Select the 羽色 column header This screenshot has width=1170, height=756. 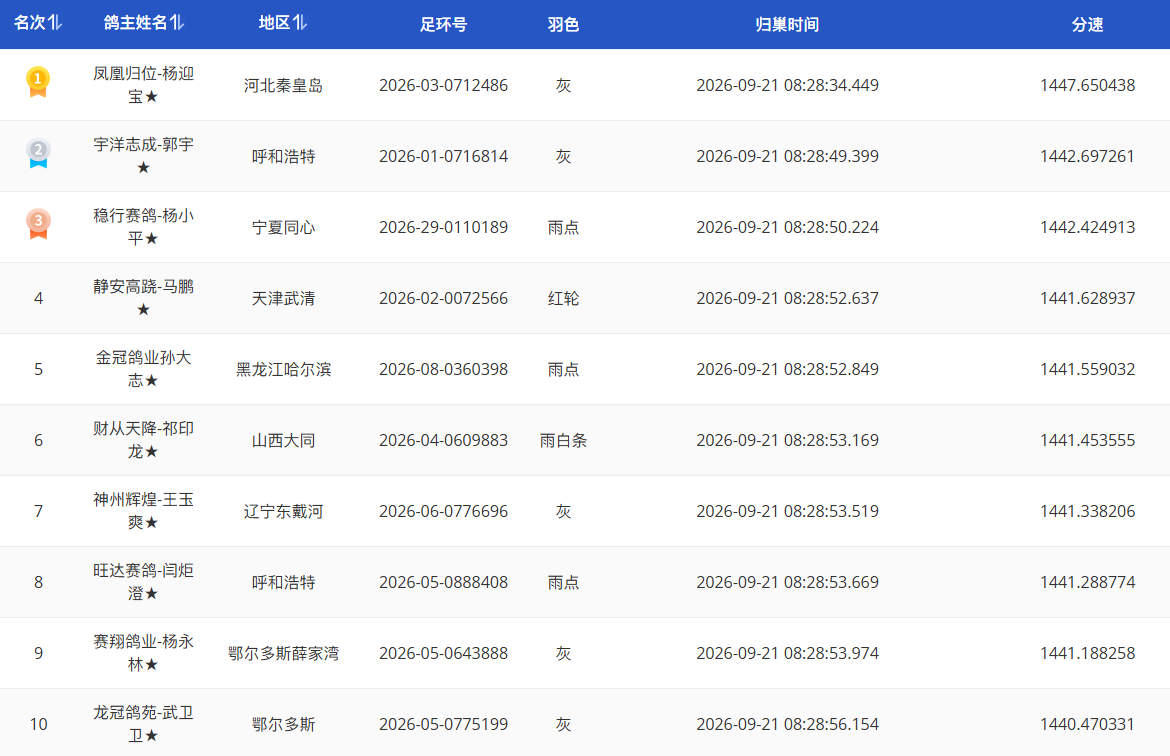click(x=563, y=25)
